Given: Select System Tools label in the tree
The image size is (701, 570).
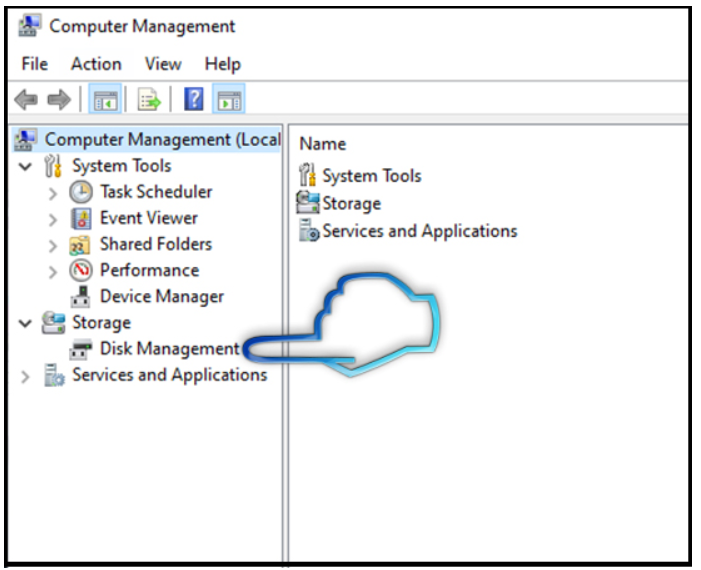Looking at the screenshot, I should pos(122,166).
